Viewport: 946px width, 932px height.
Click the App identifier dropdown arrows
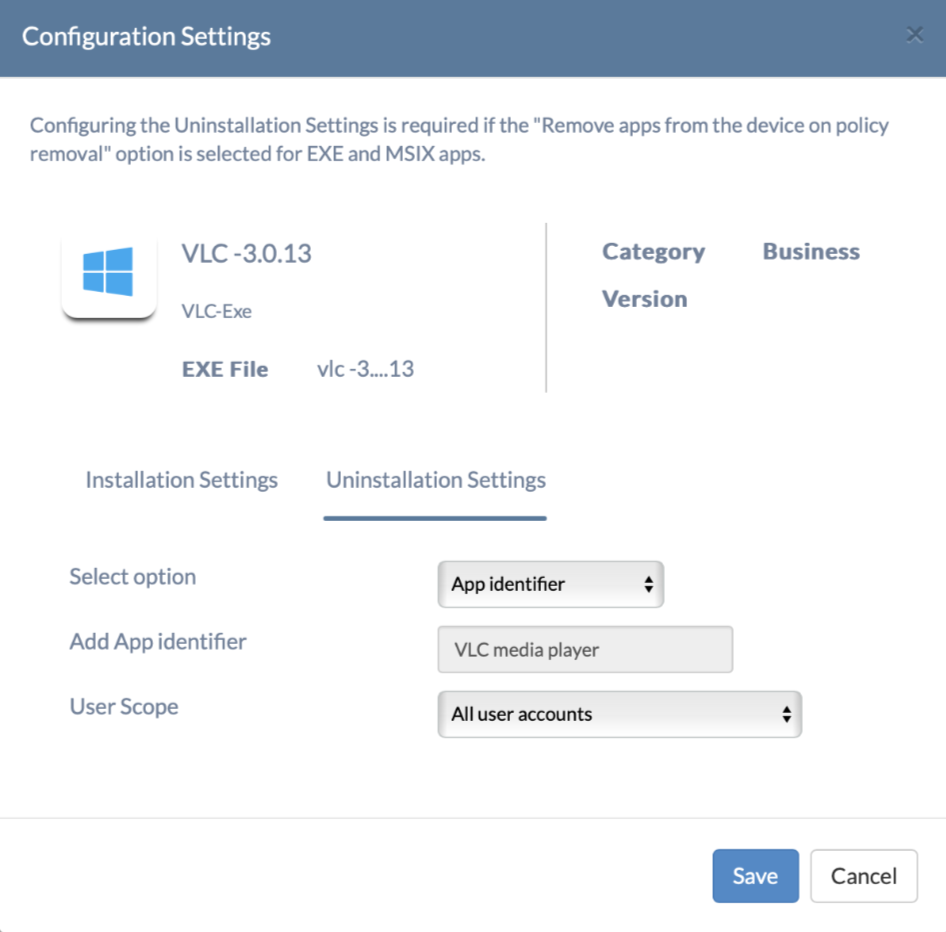coord(649,584)
